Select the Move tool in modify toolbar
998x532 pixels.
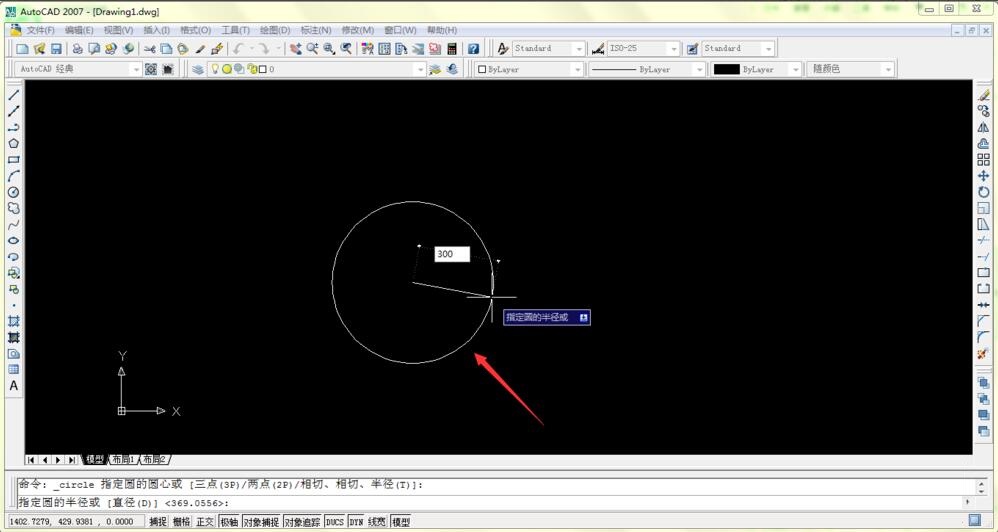click(984, 176)
